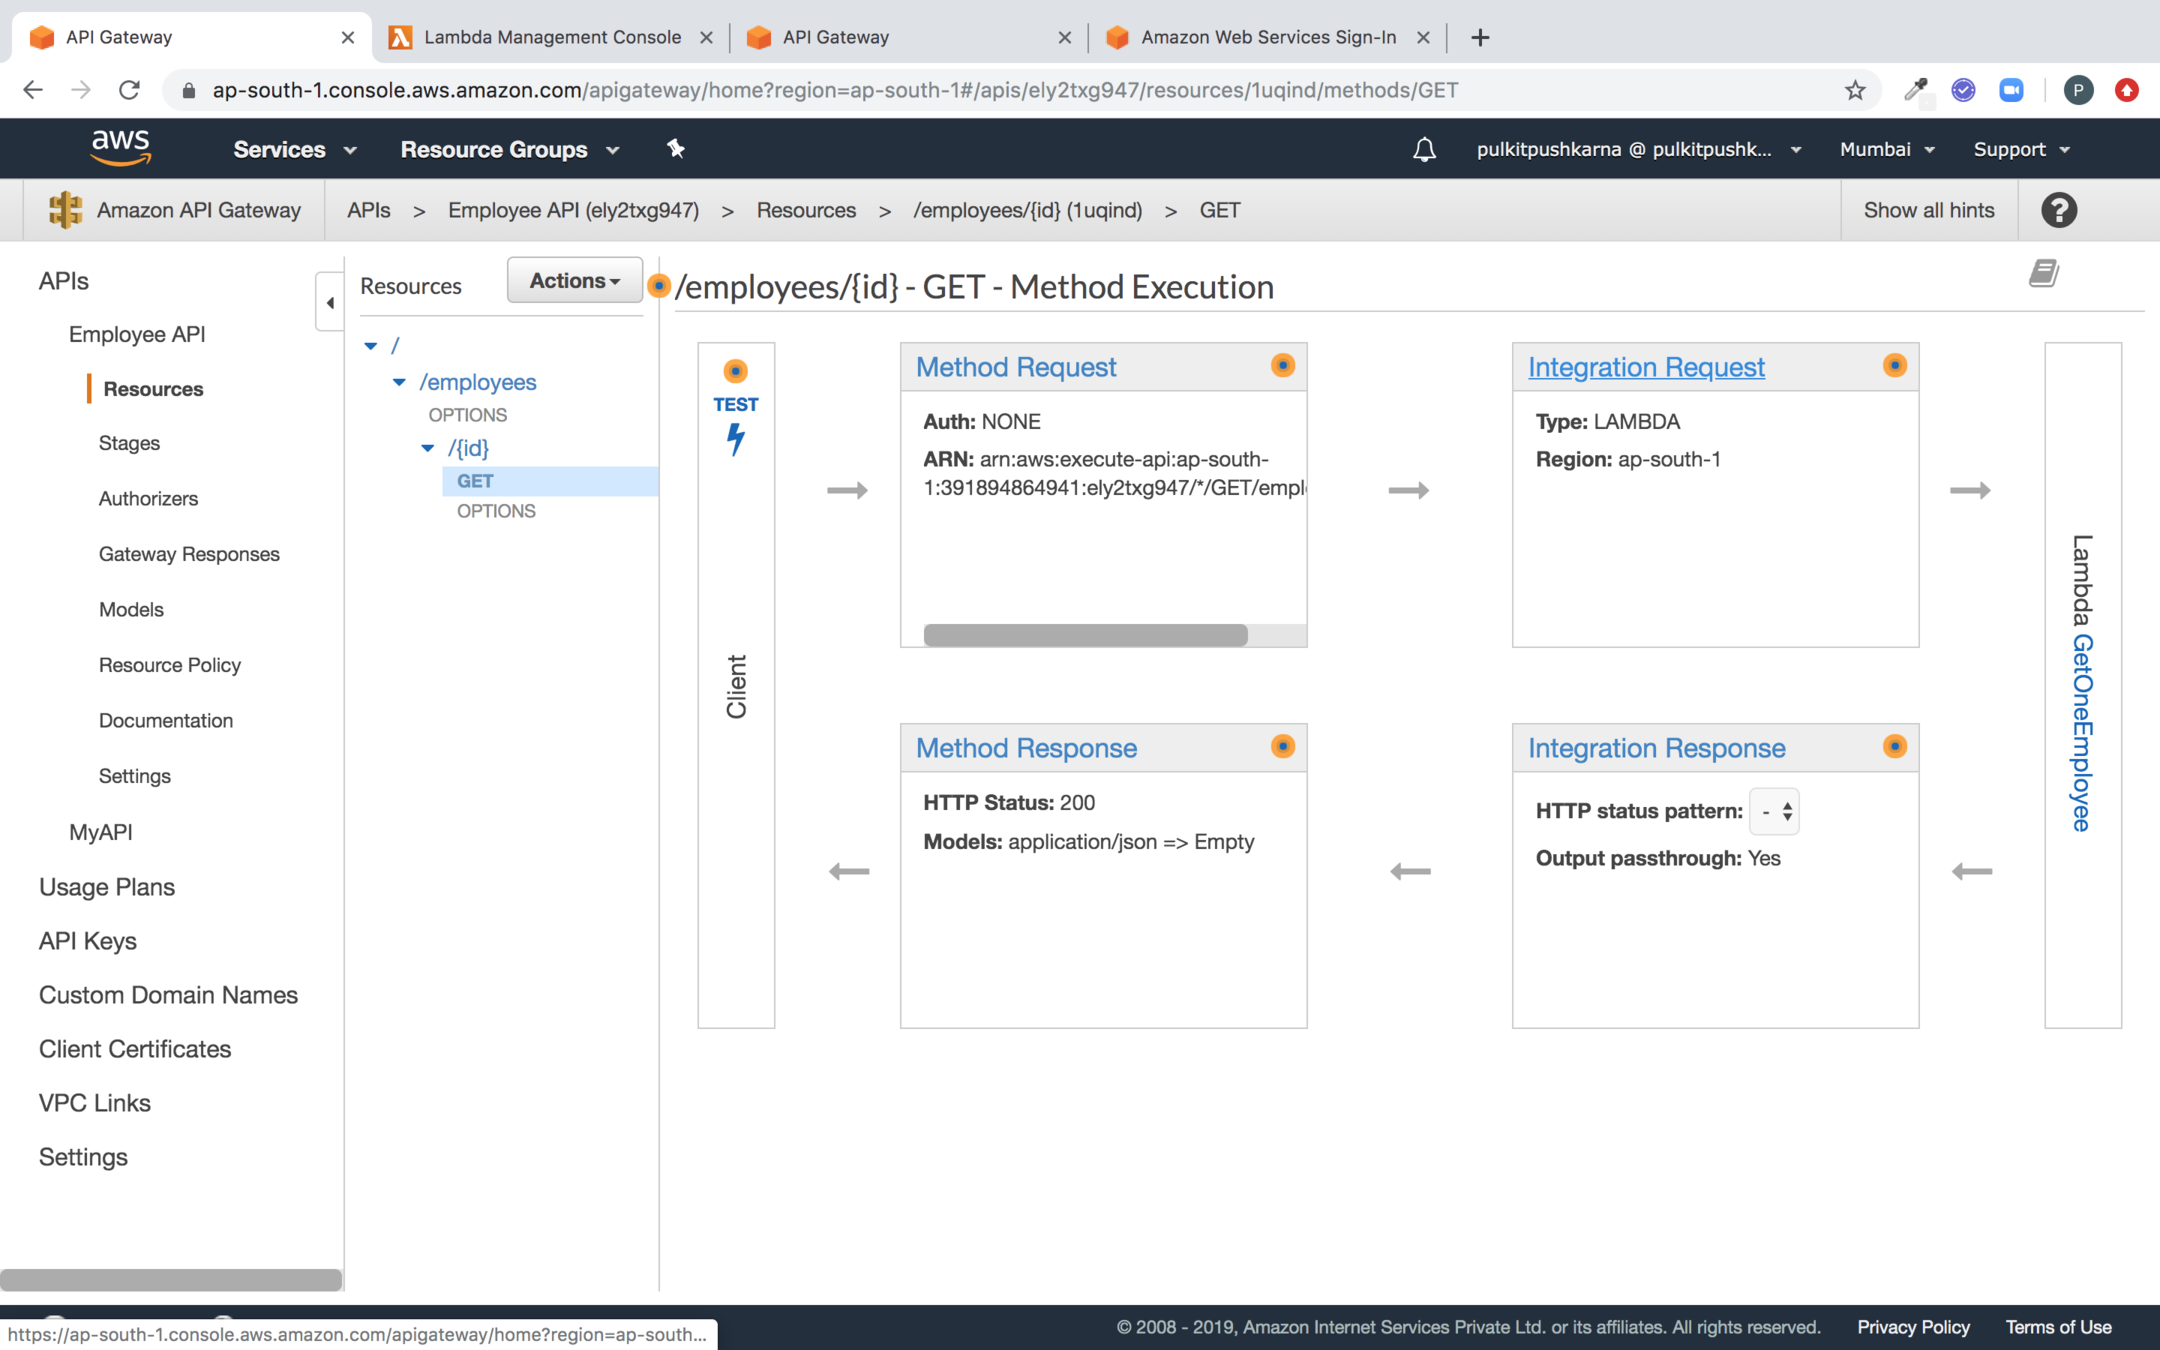This screenshot has height=1350, width=2160.
Task: Click Show all hints button
Action: coord(1928,210)
